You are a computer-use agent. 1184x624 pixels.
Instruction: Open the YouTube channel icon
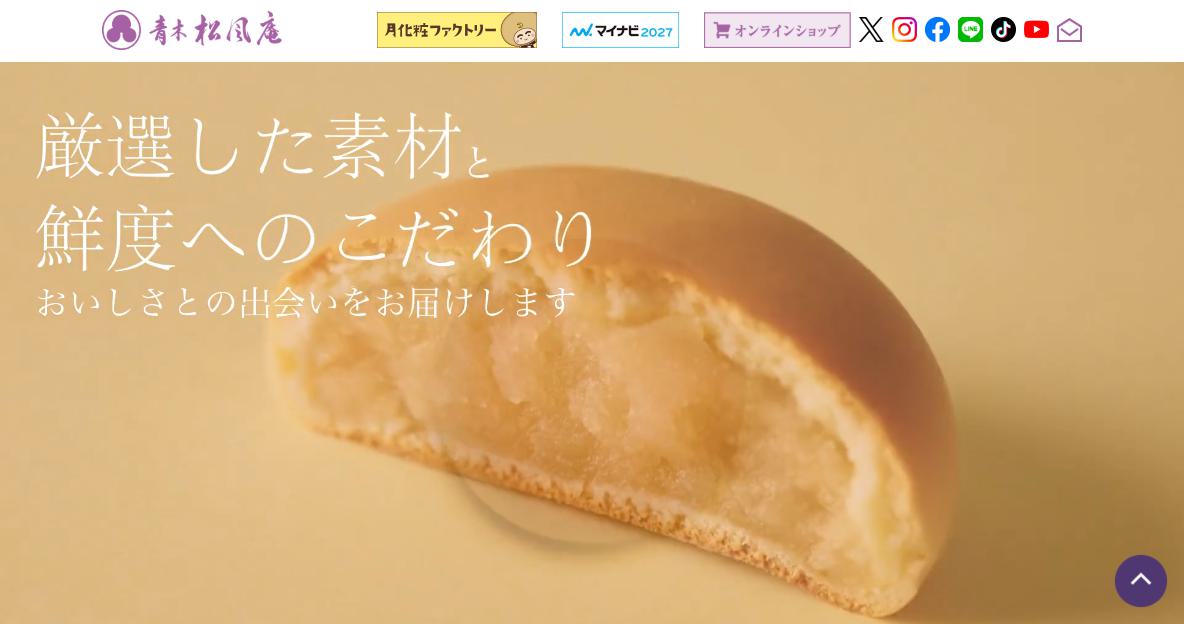click(1036, 29)
